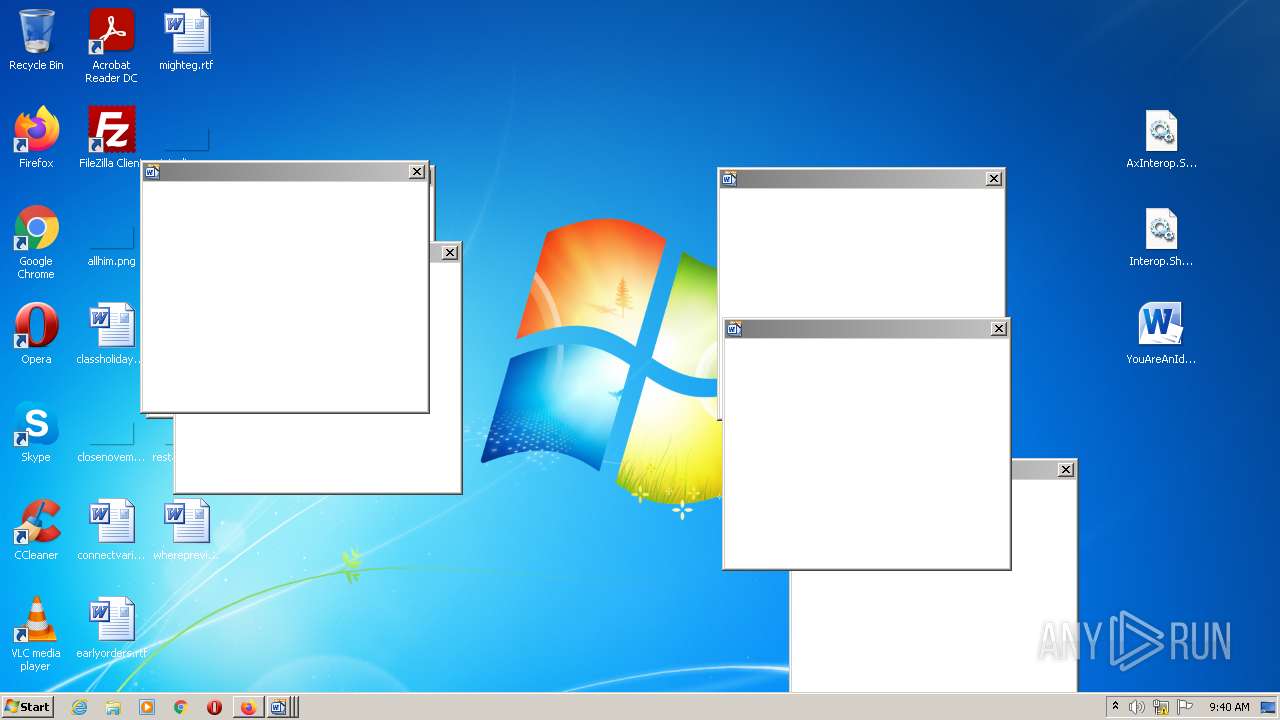Select the connectvari document icon
Image resolution: width=1280 pixels, height=720 pixels.
(111, 530)
